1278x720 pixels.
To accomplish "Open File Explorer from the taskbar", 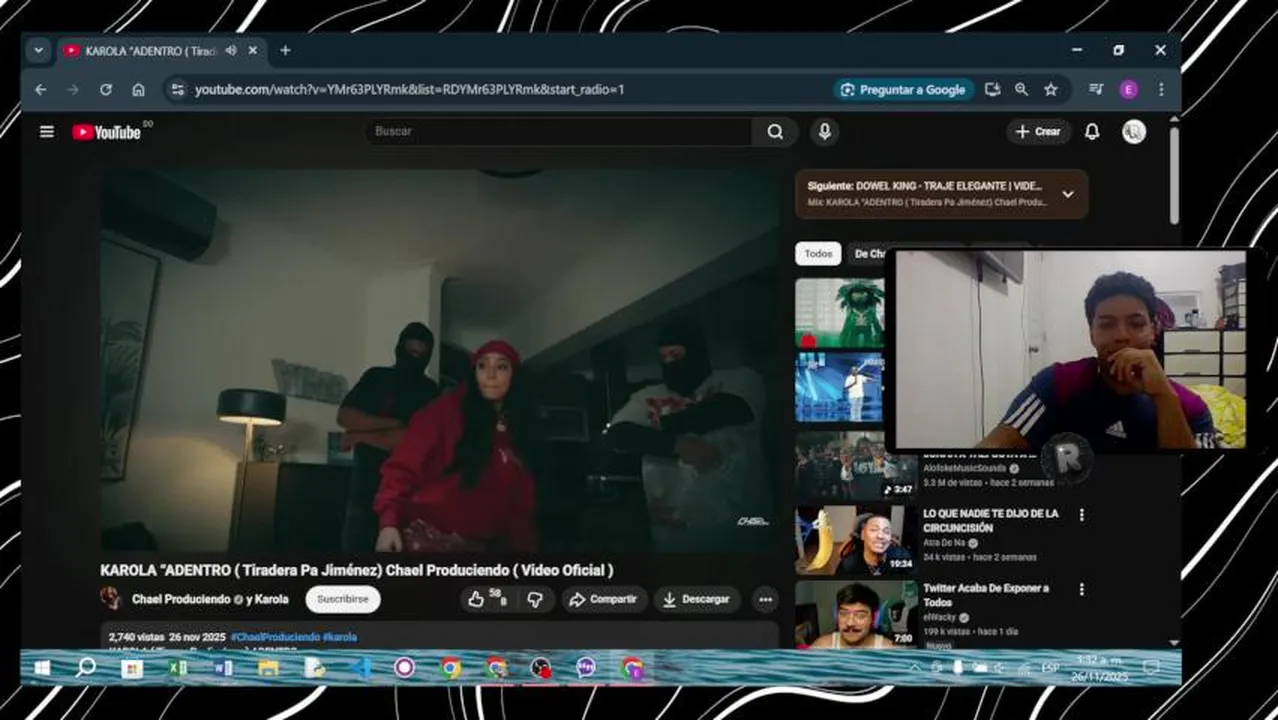I will tap(268, 667).
